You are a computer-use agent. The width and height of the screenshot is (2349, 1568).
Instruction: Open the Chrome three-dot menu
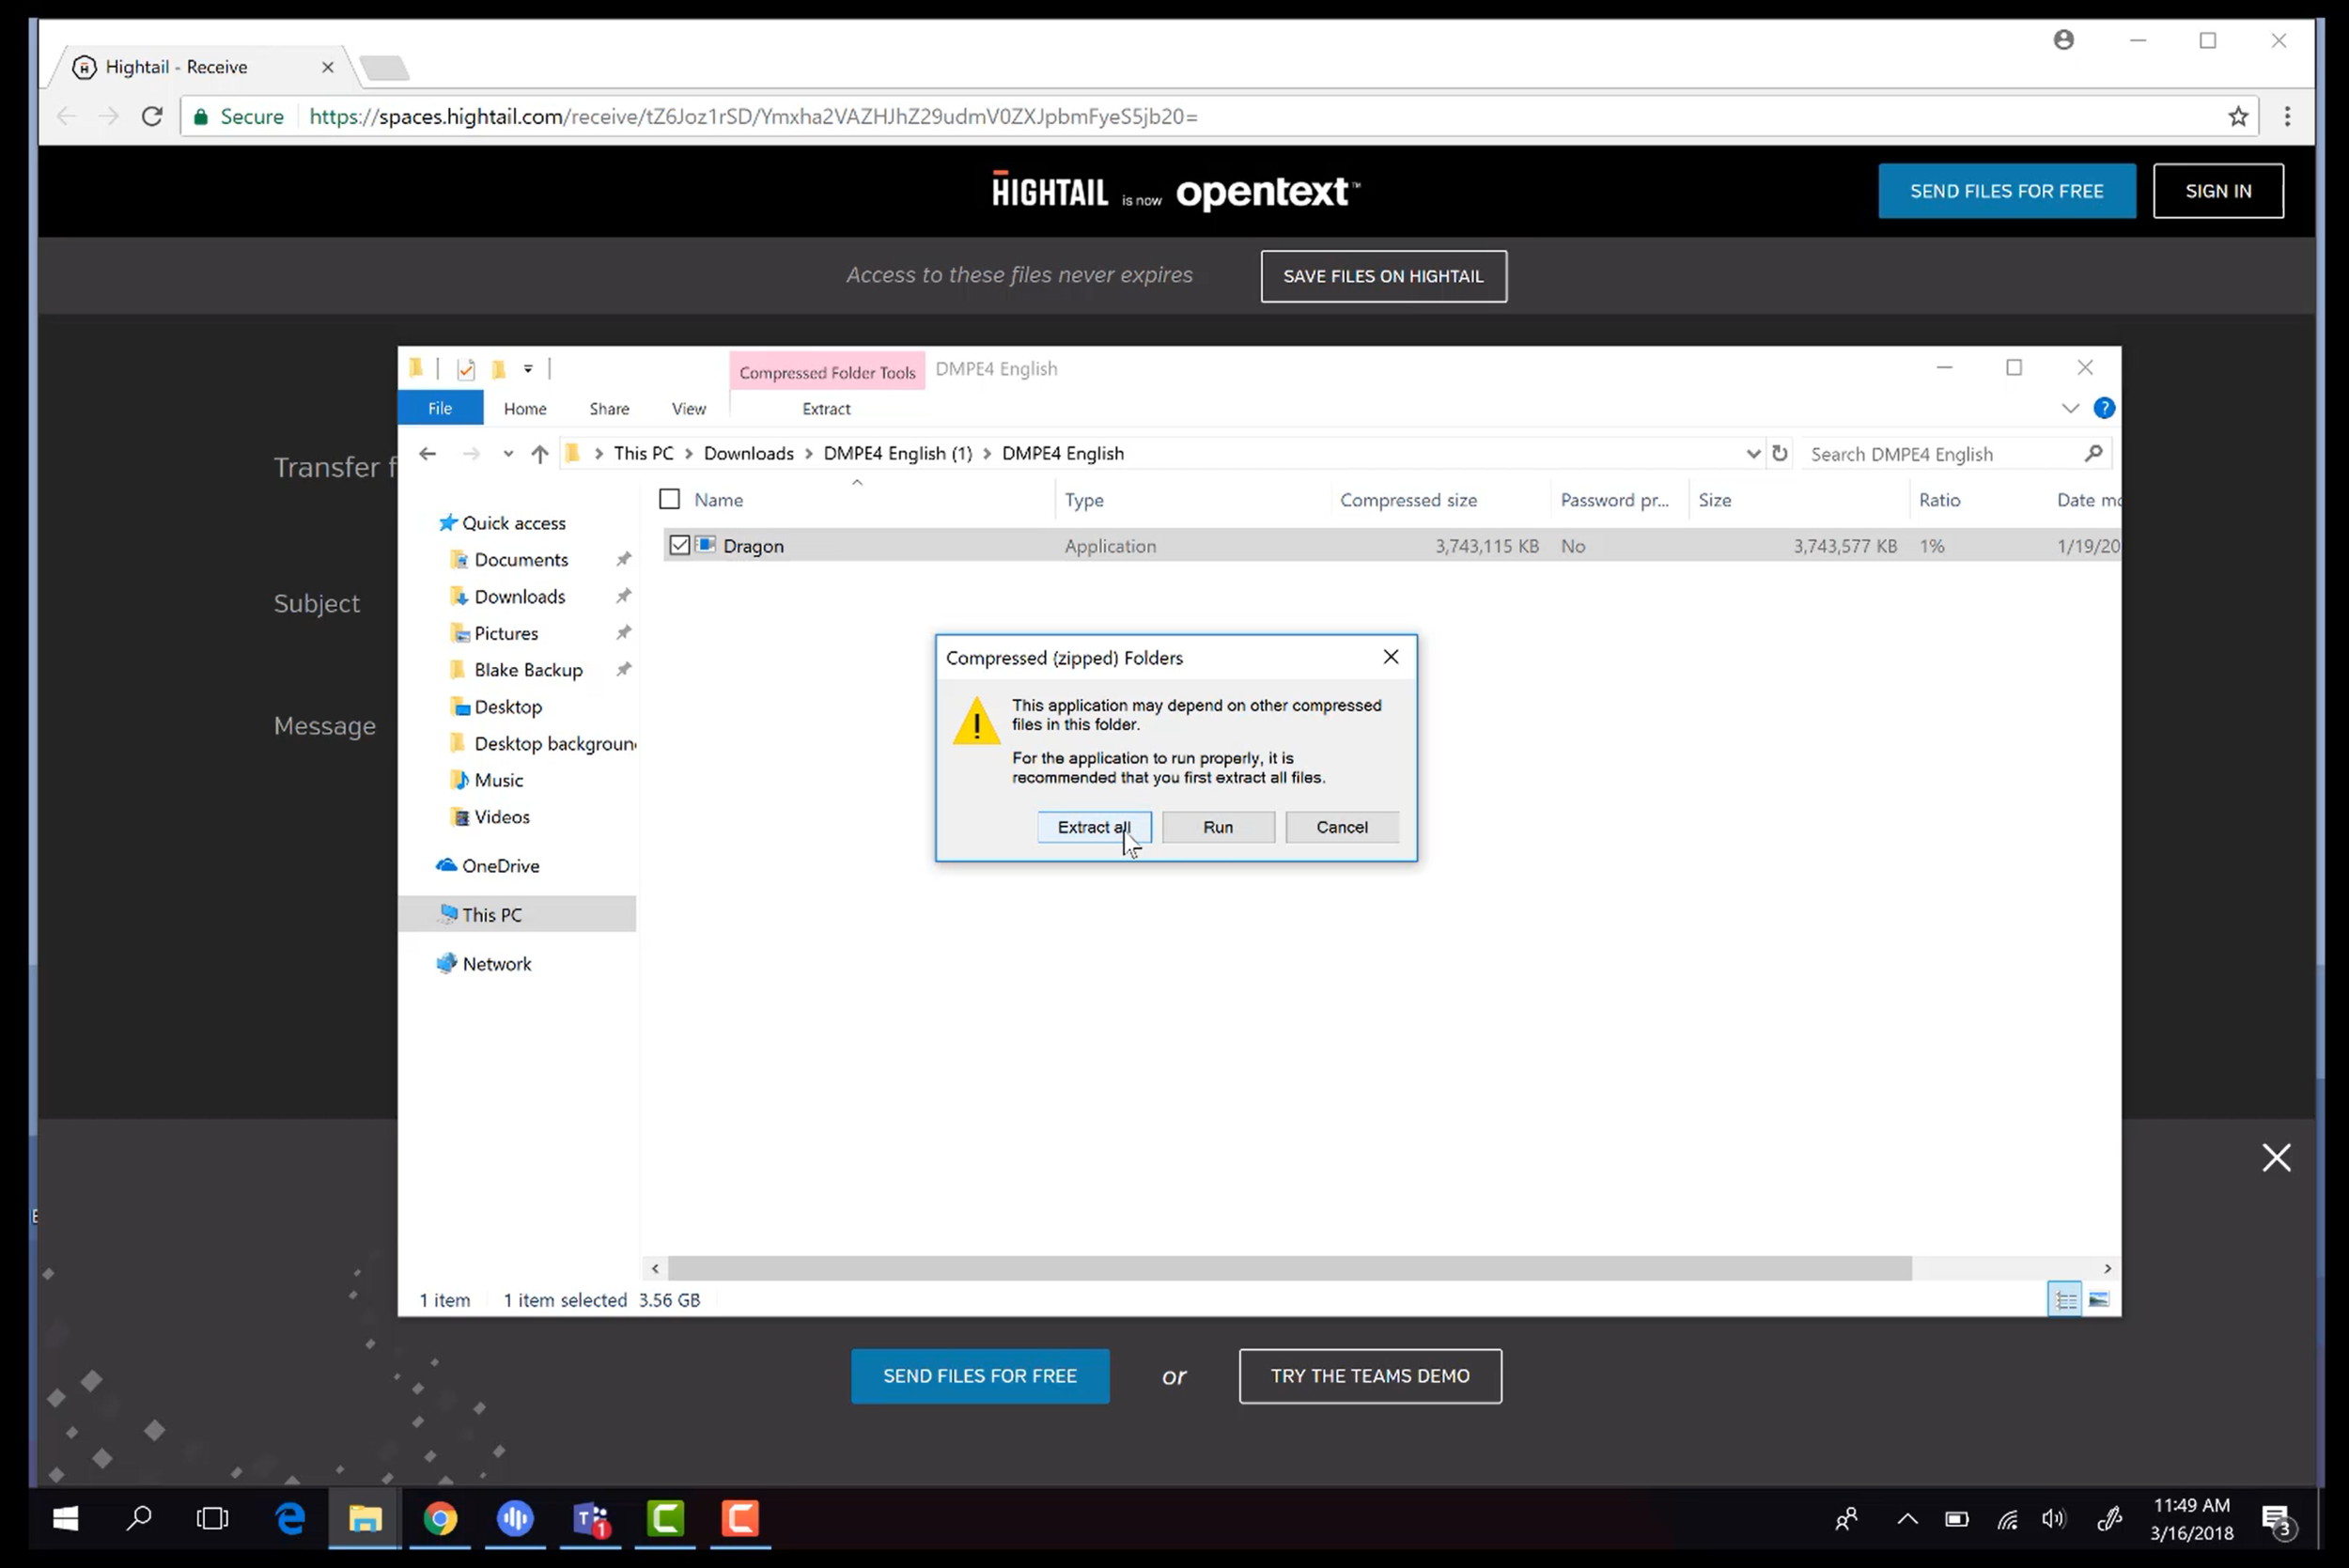(2287, 116)
